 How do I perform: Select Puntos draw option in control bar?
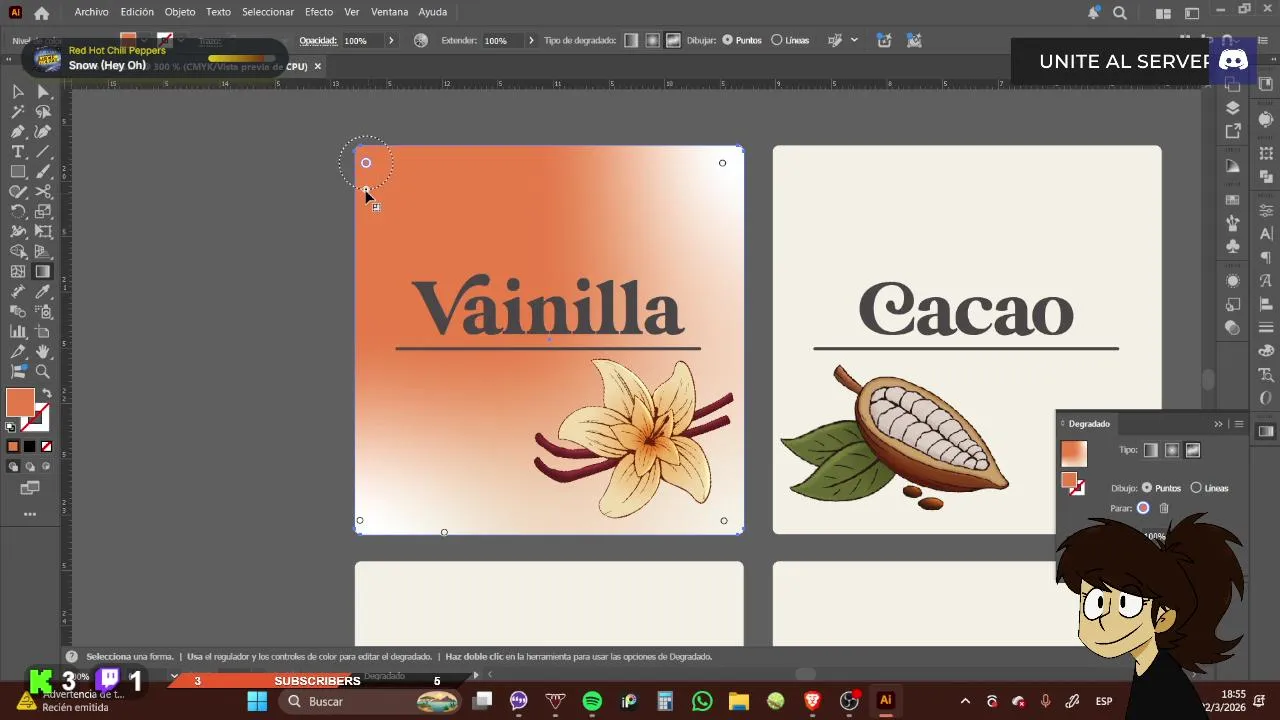click(x=742, y=40)
